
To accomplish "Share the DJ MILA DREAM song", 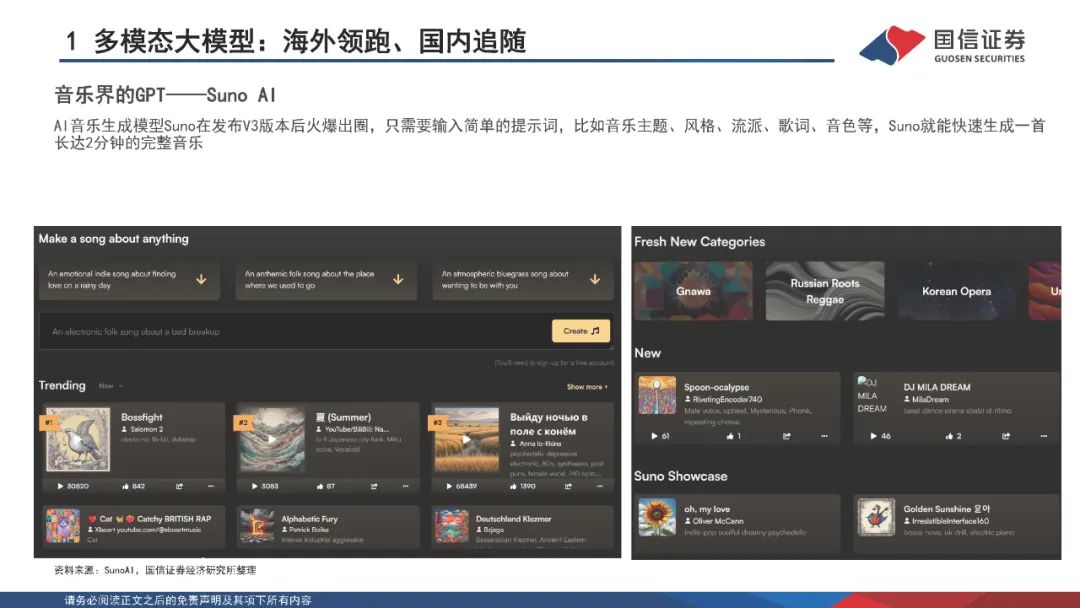I will [x=1006, y=436].
